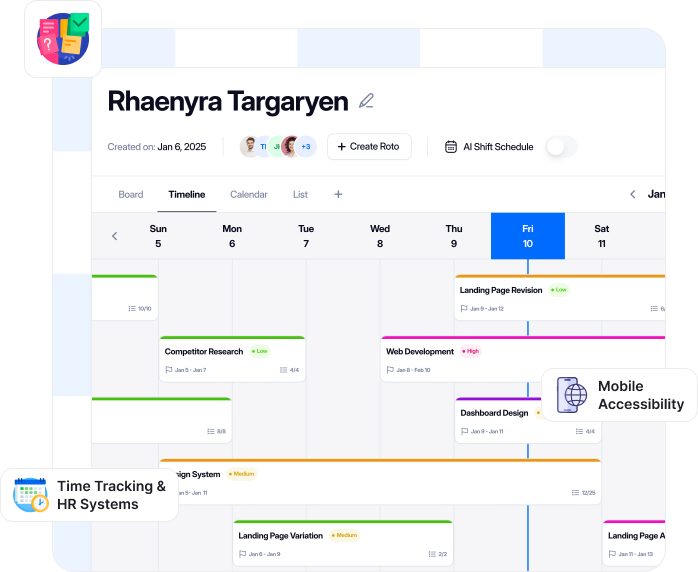Open the Competitor Research task card
Image resolution: width=698 pixels, height=572 pixels.
pyautogui.click(x=232, y=359)
